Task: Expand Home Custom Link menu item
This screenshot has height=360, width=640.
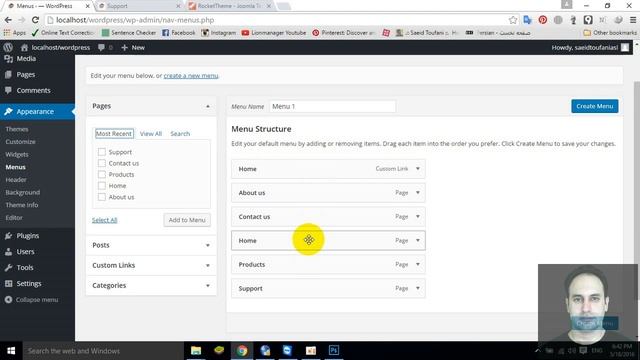Action: tap(418, 169)
